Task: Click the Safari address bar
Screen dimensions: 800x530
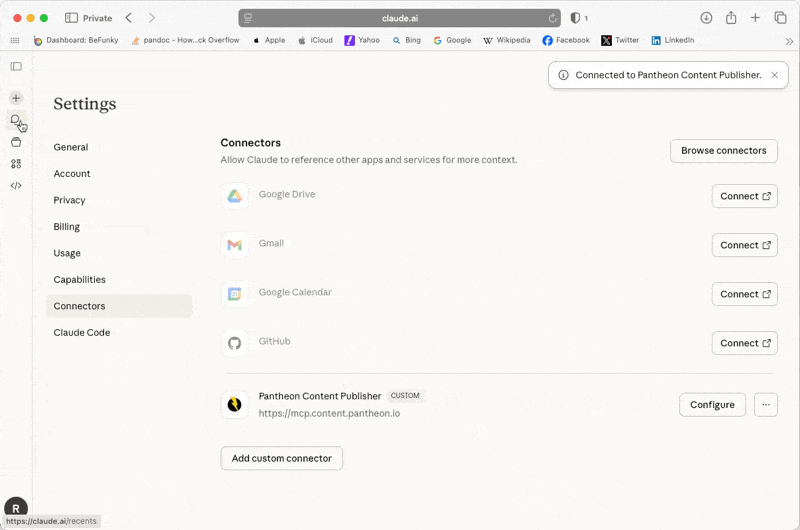Action: click(x=400, y=18)
